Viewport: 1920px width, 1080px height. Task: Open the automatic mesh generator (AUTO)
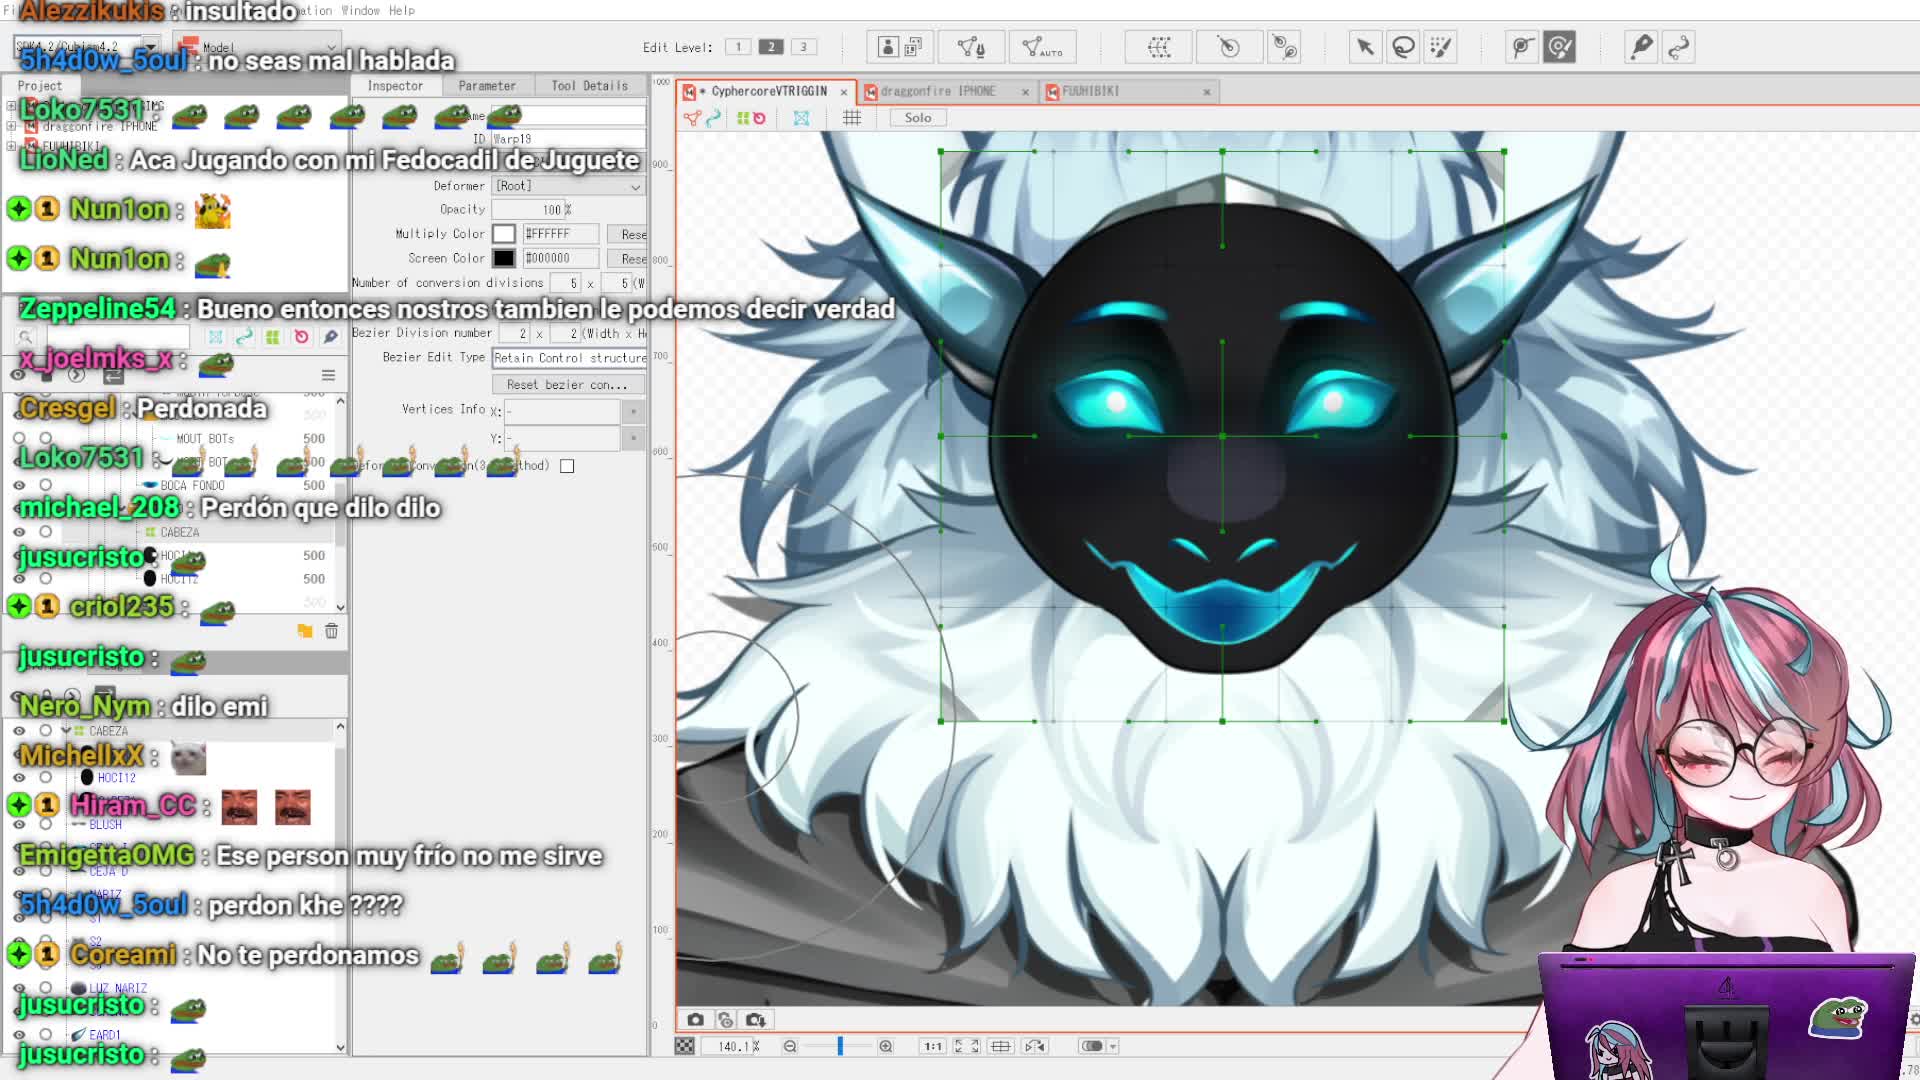tap(1042, 47)
